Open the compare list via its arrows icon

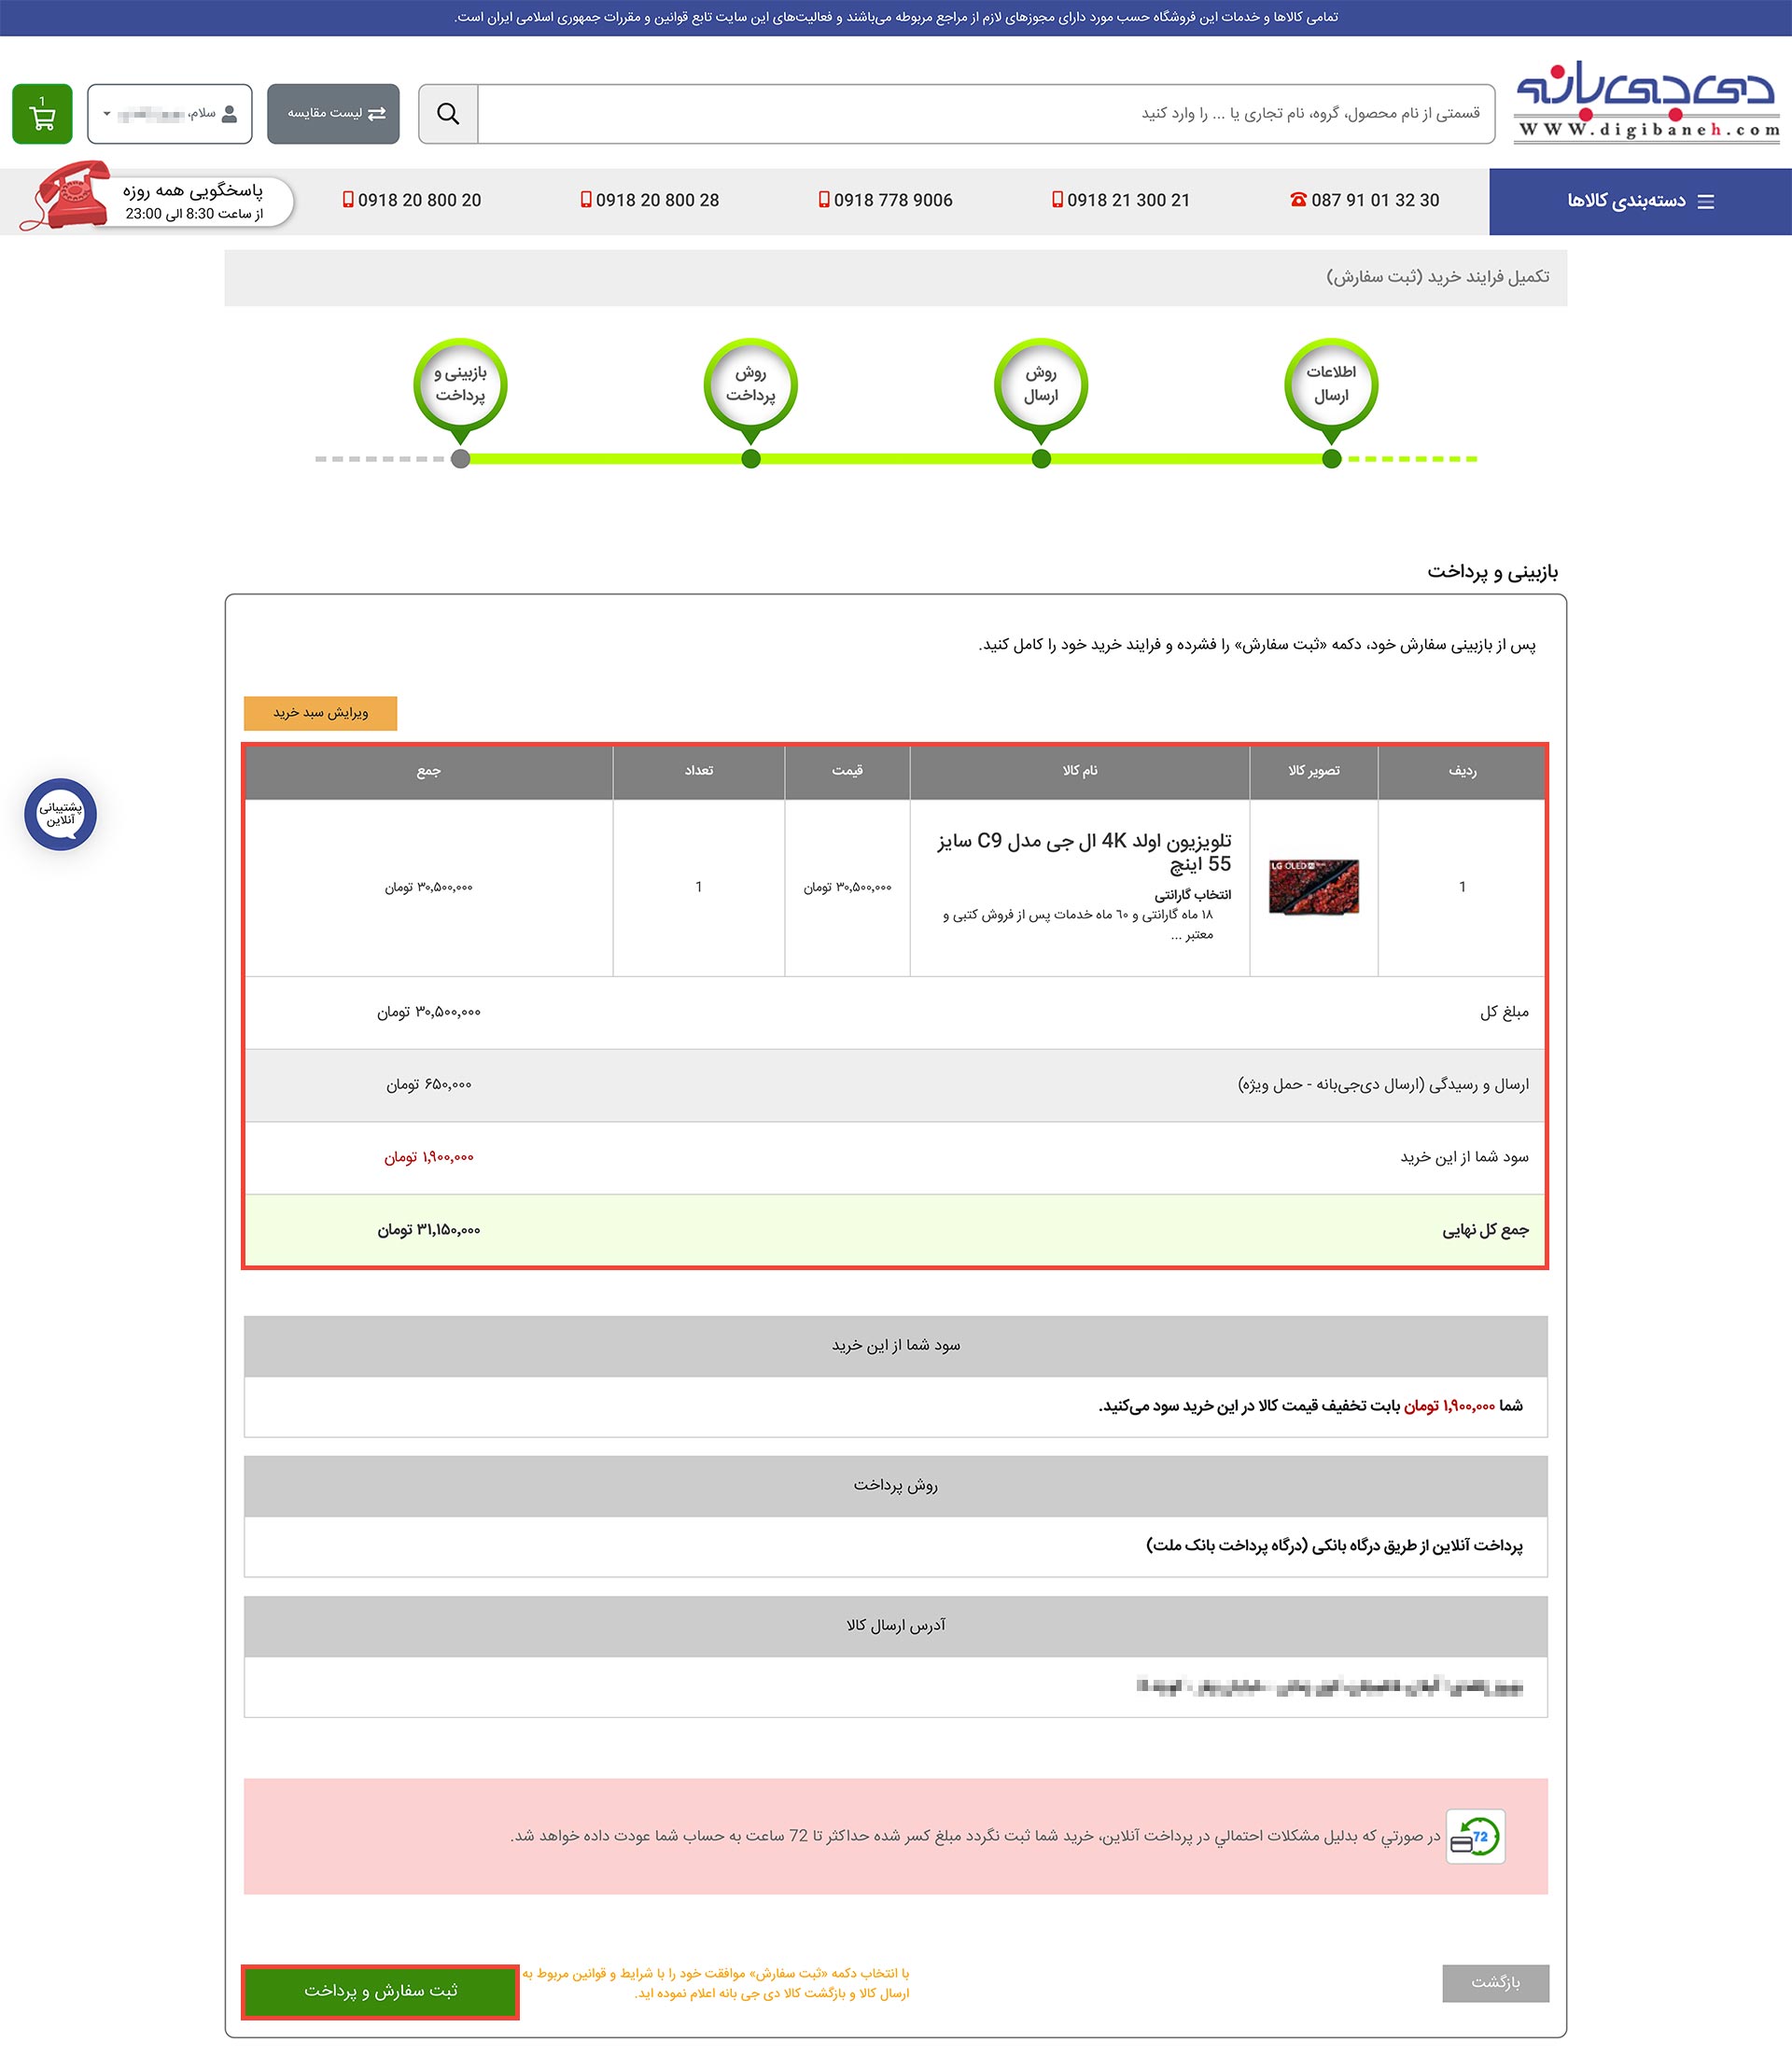[x=375, y=113]
